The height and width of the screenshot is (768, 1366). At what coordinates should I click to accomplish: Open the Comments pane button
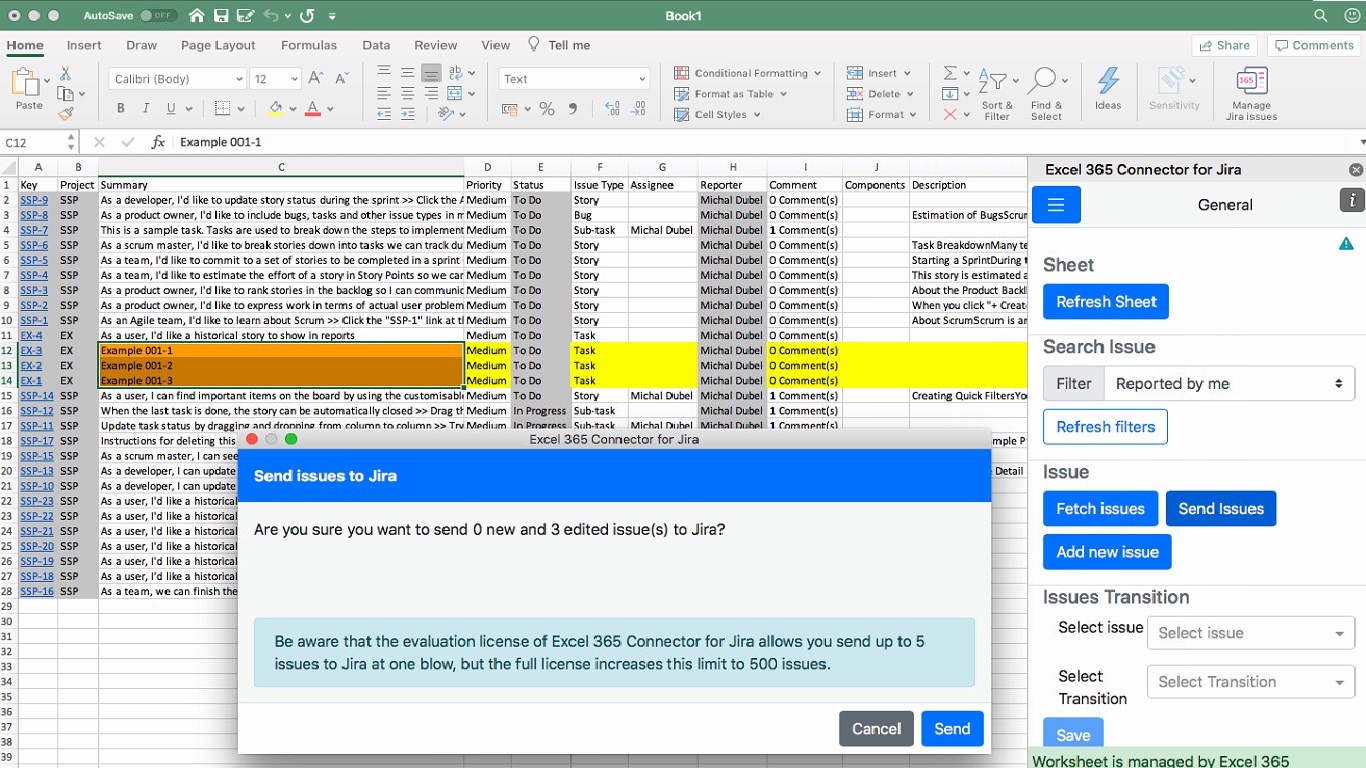(x=1314, y=45)
